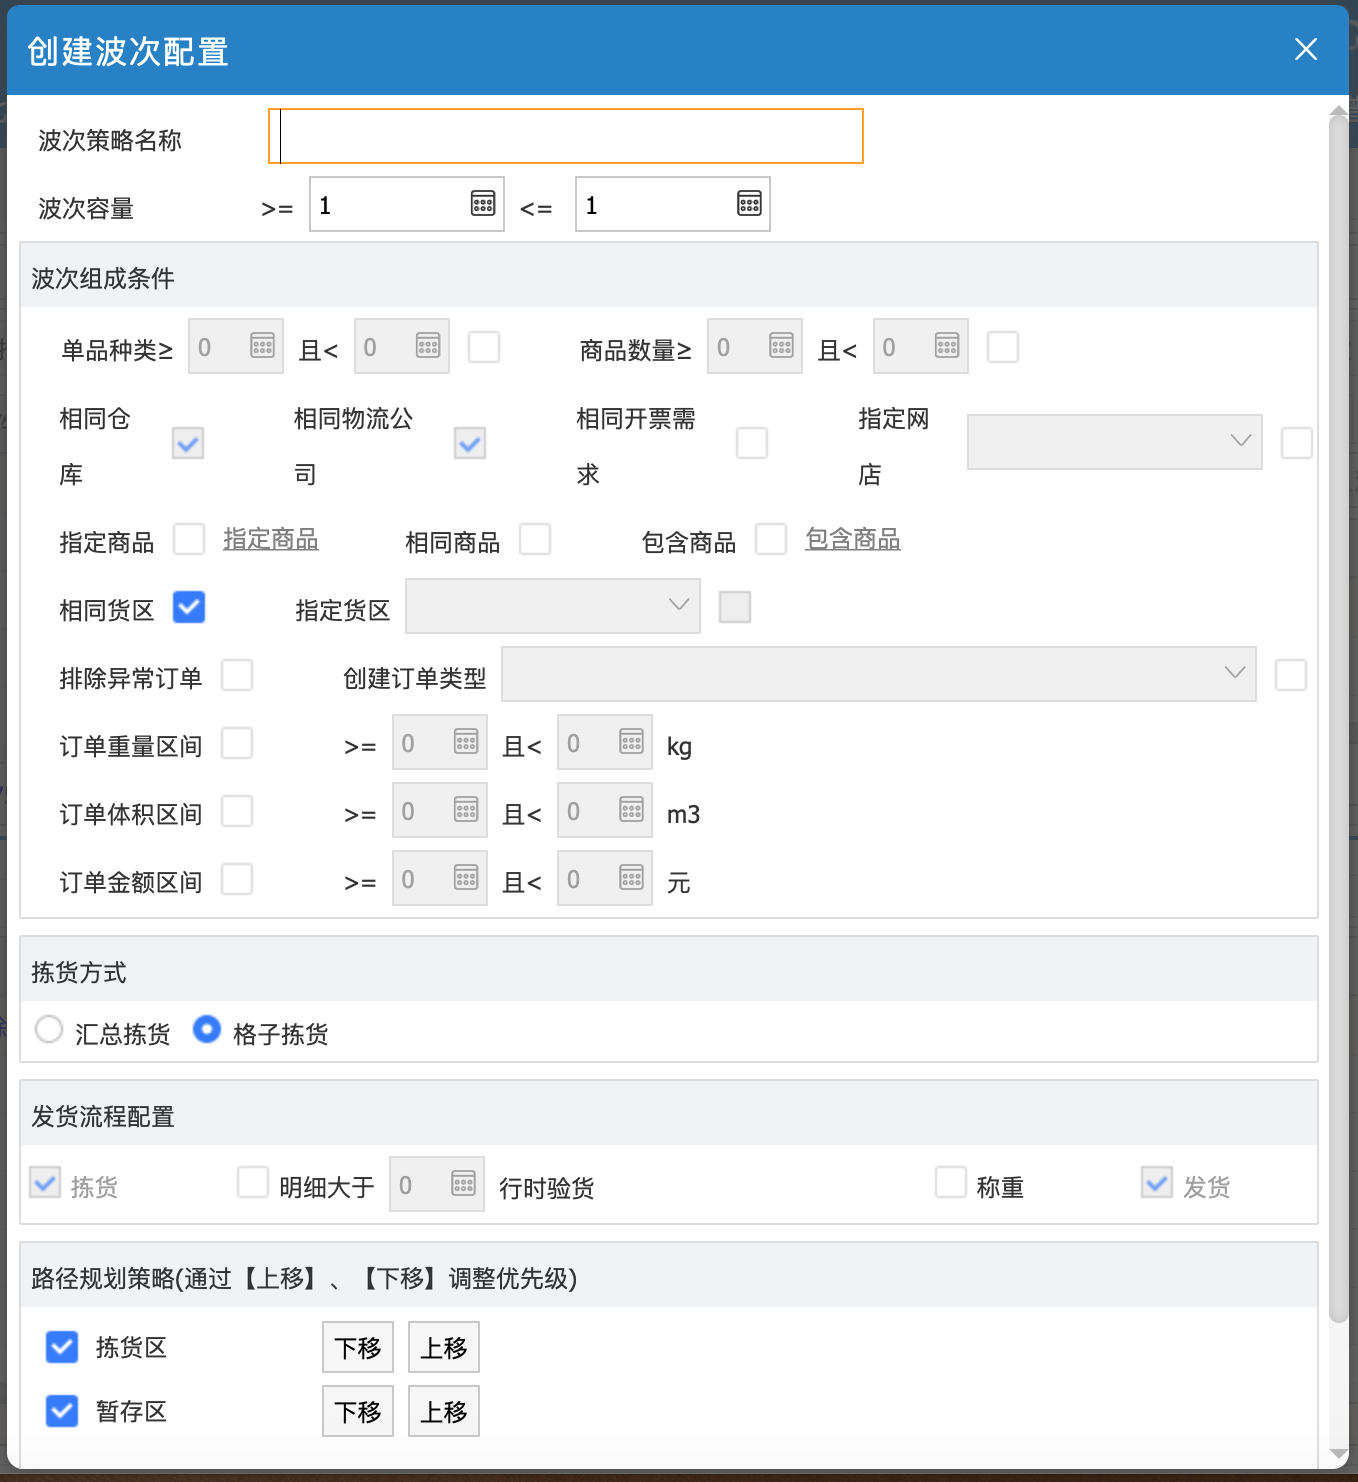Enable the 创建订单类型 checkbox

(1291, 675)
